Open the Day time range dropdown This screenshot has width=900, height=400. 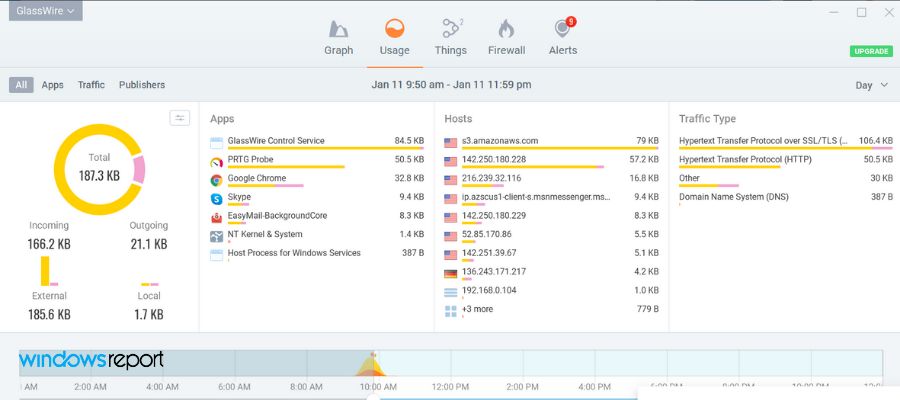click(871, 86)
